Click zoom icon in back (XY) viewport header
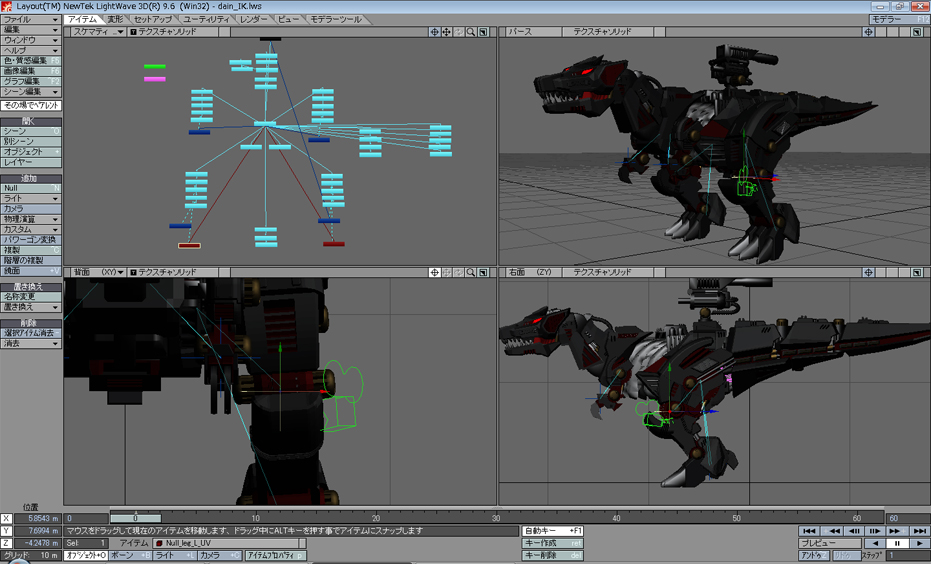The height and width of the screenshot is (564, 931). coord(471,272)
